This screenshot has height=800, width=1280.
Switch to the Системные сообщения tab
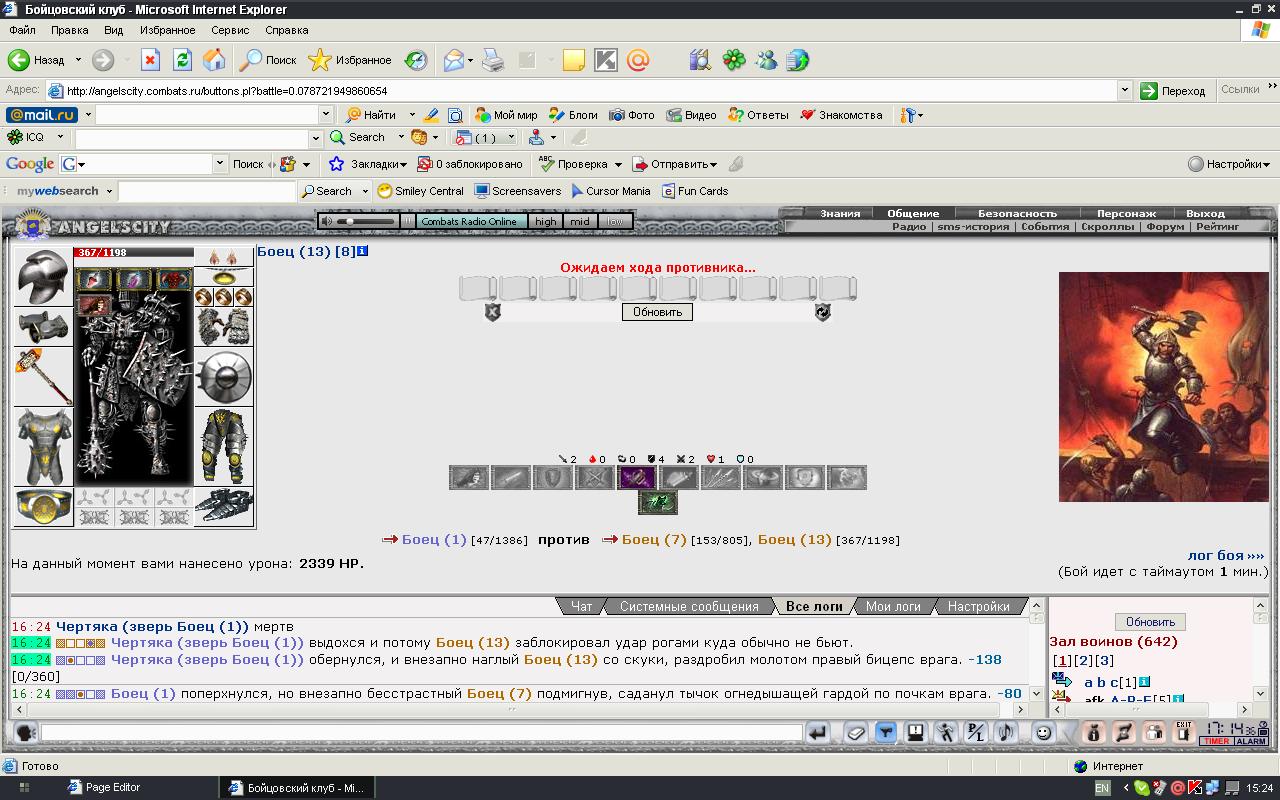[689, 606]
